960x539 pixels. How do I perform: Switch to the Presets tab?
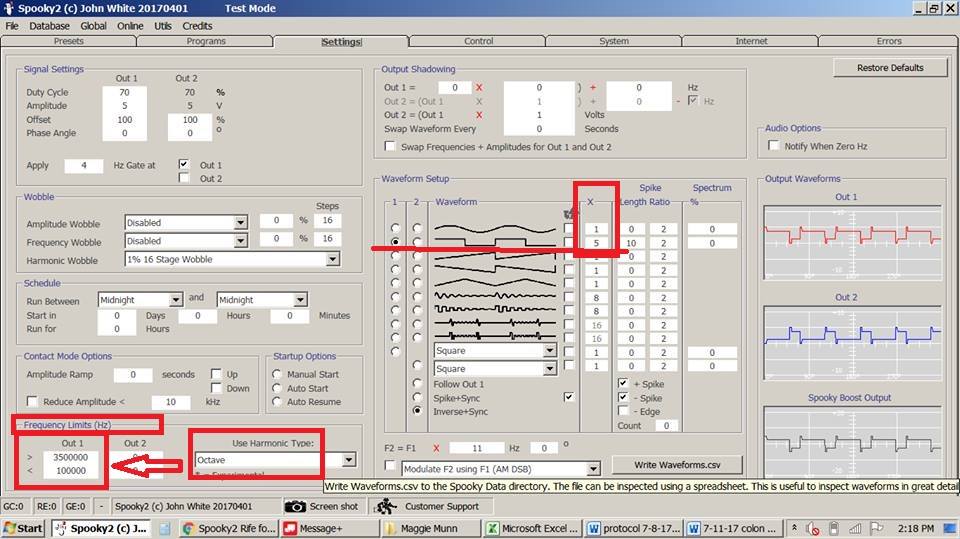[x=69, y=41]
